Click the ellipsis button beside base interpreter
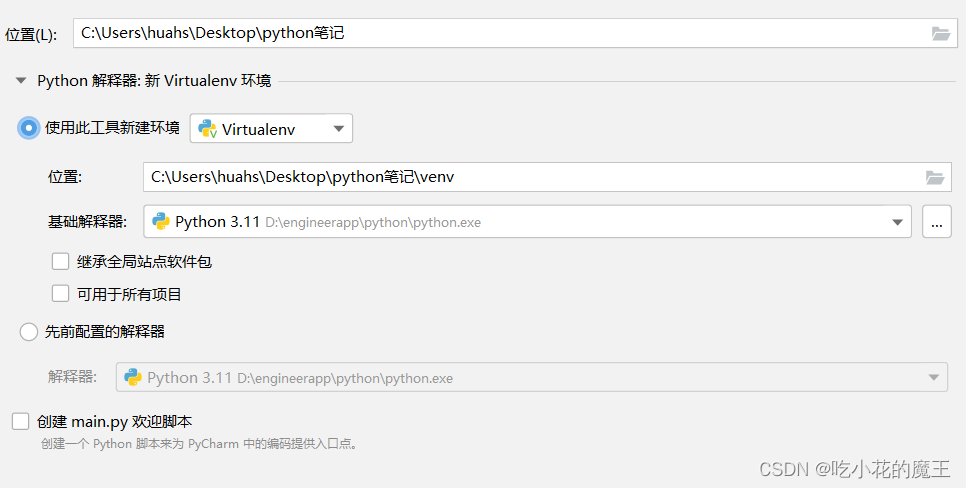Image resolution: width=966 pixels, height=488 pixels. (x=936, y=222)
